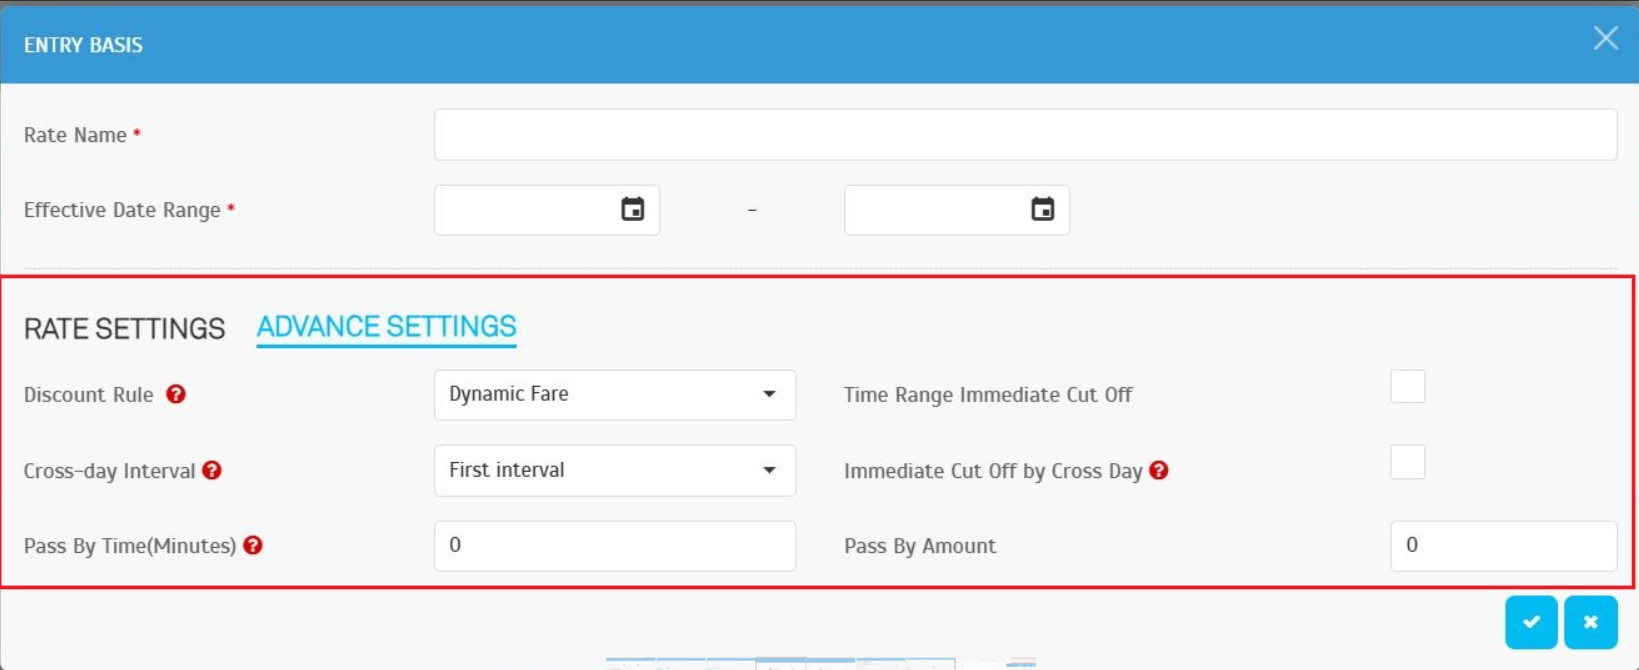Close the Entry Basis dialog
Screen dimensions: 1639x670
click(x=1605, y=38)
